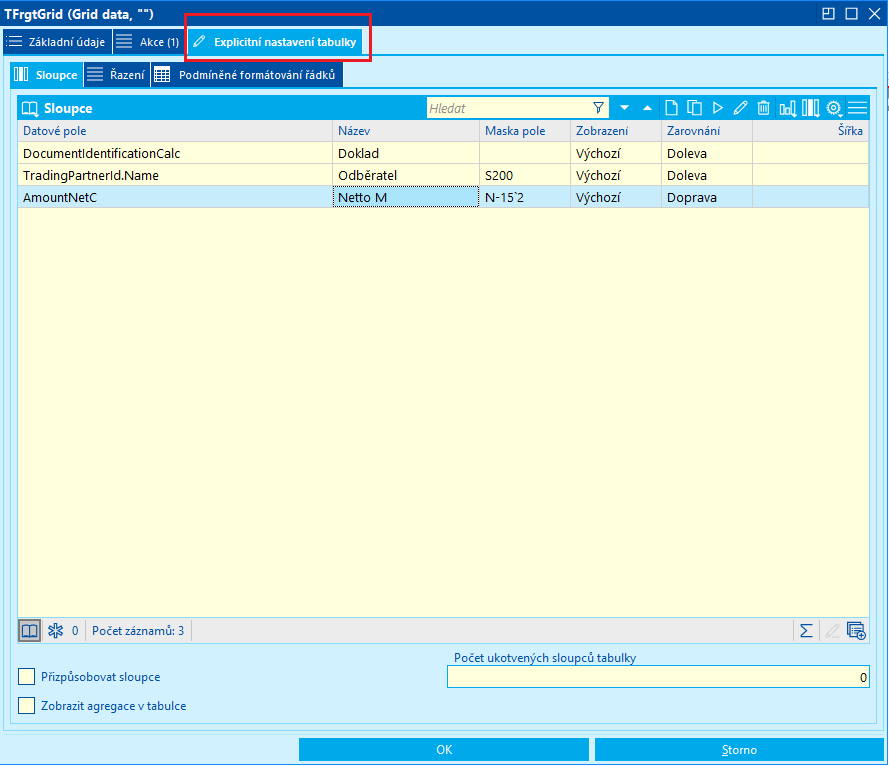889x766 pixels.
Task: Switch to the Akce (1) tab
Action: (x=149, y=42)
